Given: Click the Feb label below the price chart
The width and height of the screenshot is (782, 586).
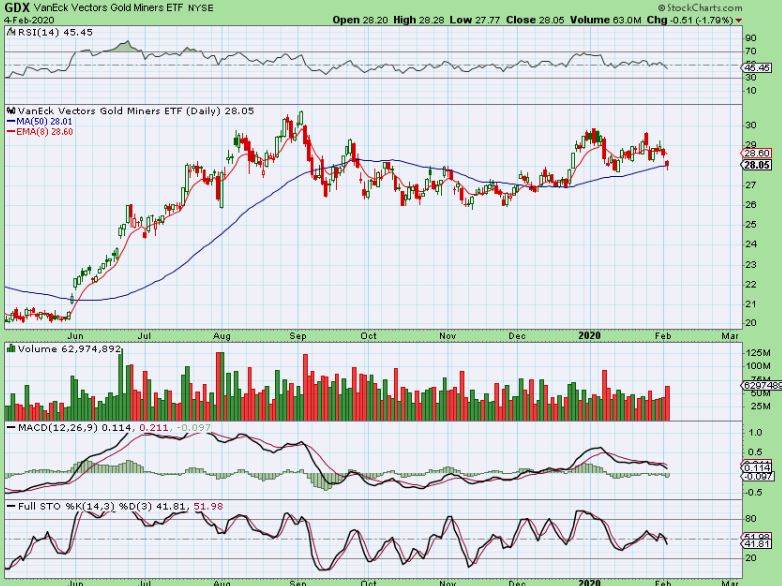Looking at the screenshot, I should click(x=663, y=336).
